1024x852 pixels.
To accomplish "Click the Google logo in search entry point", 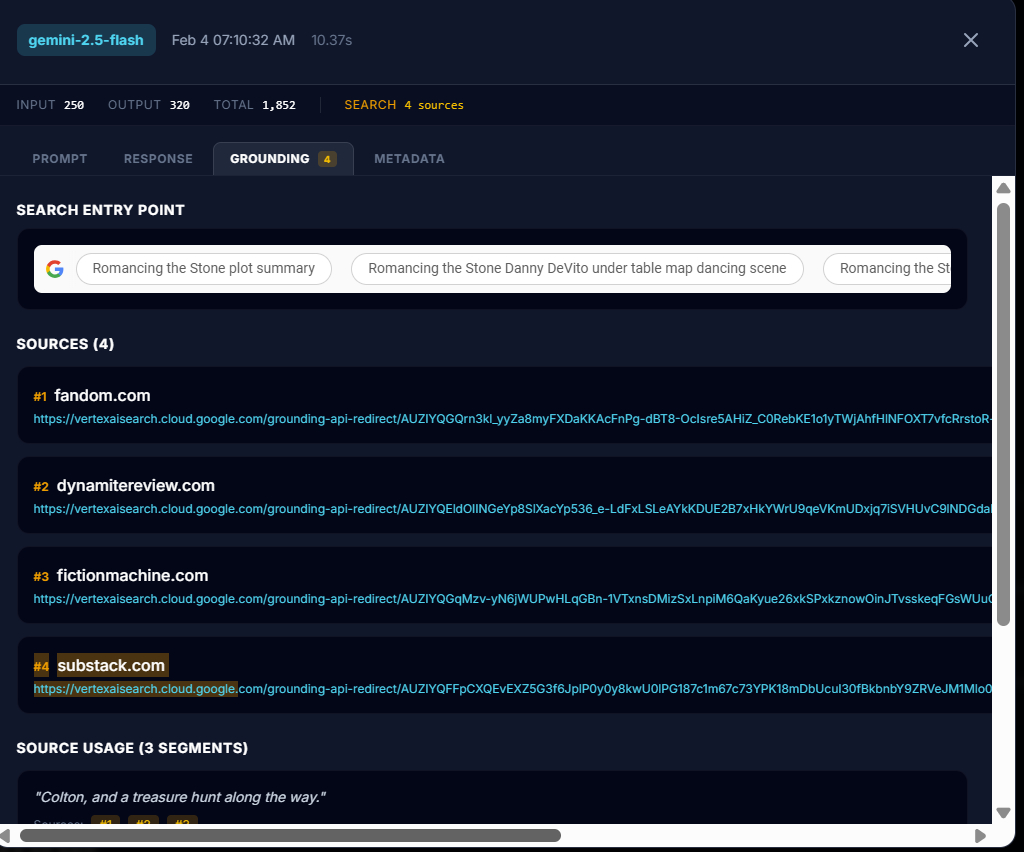I will 55,269.
